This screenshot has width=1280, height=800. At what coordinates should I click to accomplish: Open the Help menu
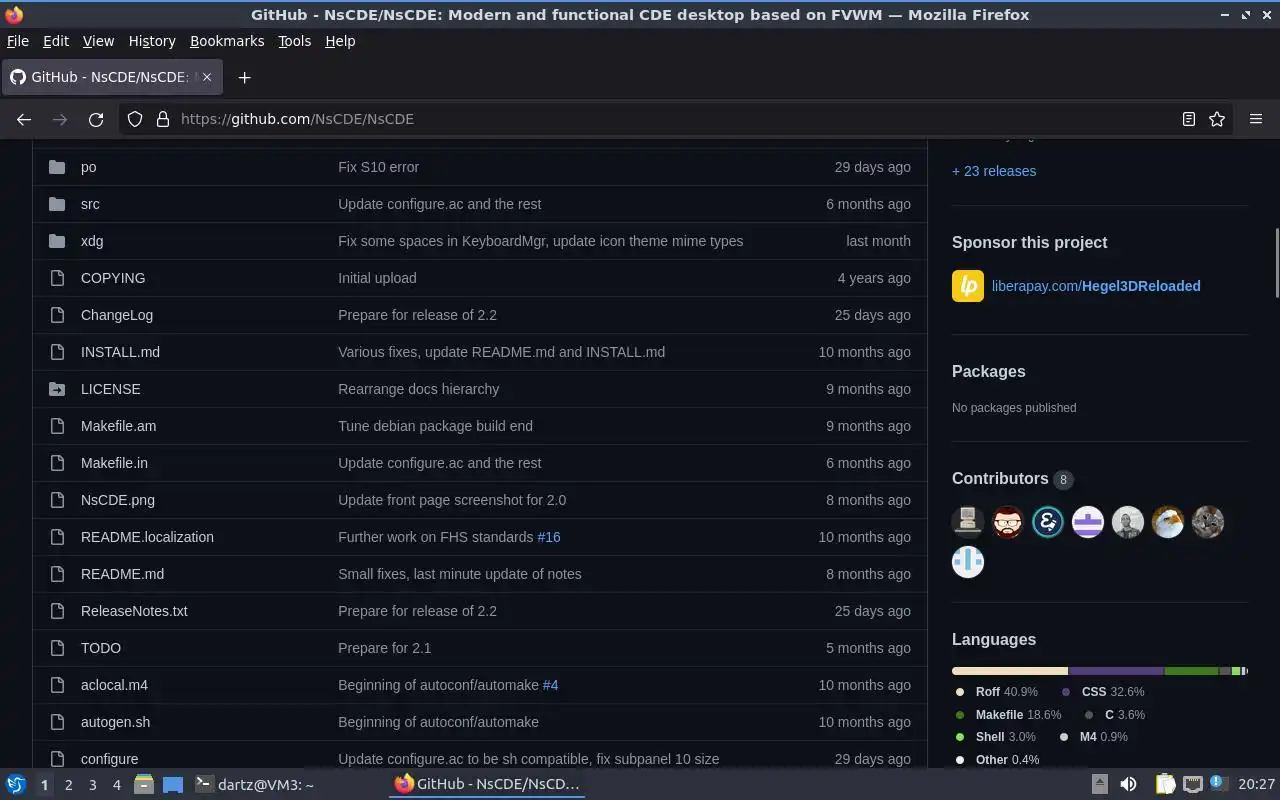(340, 41)
